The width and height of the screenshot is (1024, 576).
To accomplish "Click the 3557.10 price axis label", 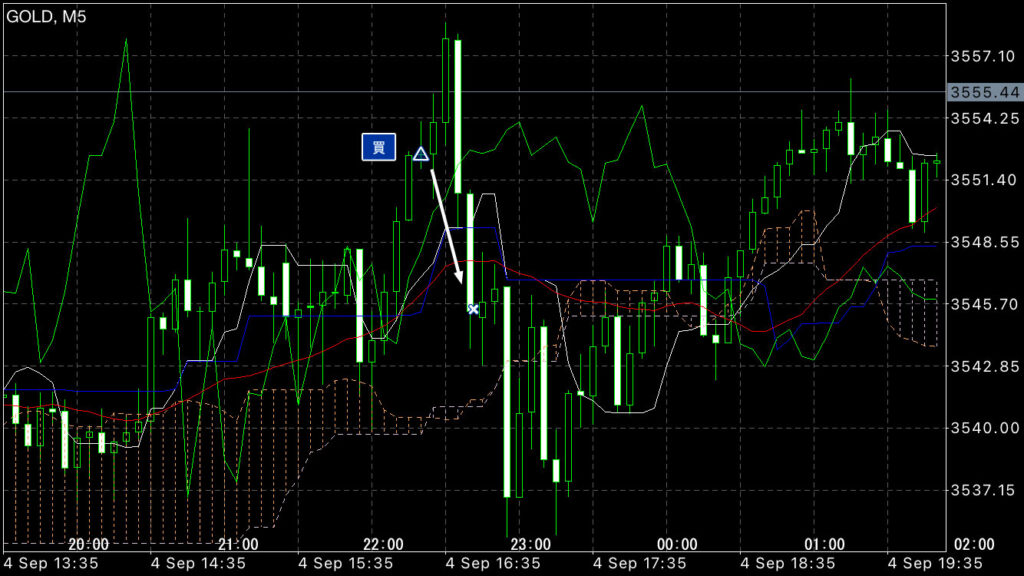I will click(x=980, y=56).
